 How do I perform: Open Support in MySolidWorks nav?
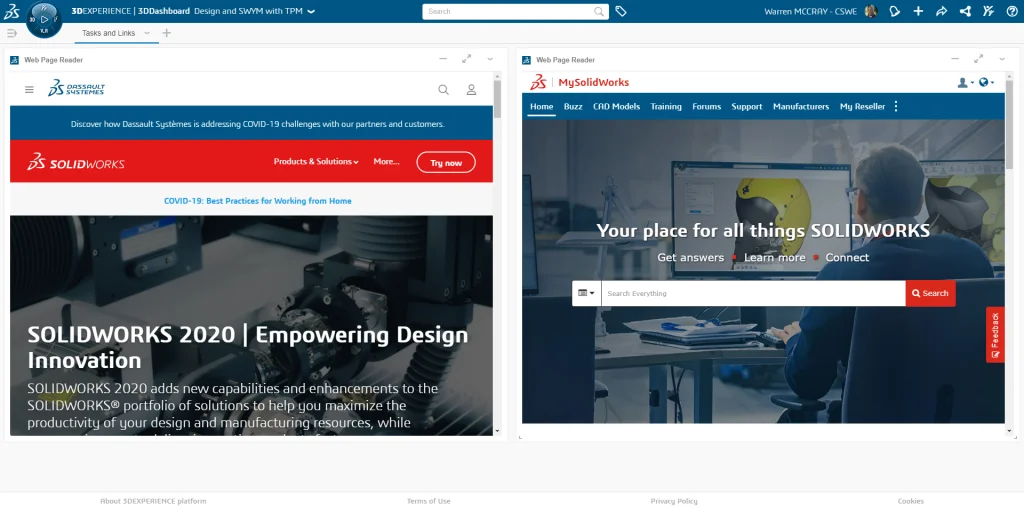coord(746,107)
